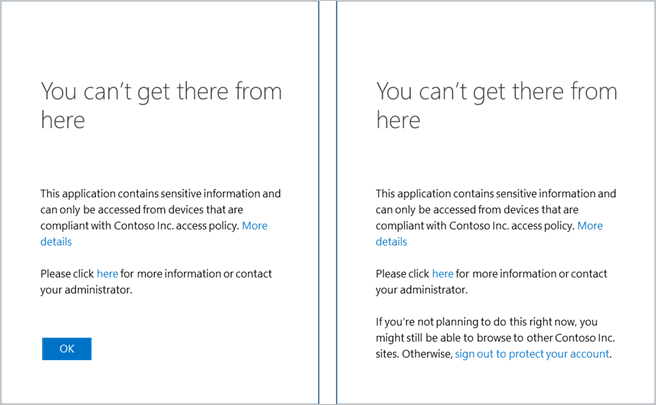Click 'sign out to protect your account' link
Viewport: 656px width, 405px height.
click(x=532, y=354)
